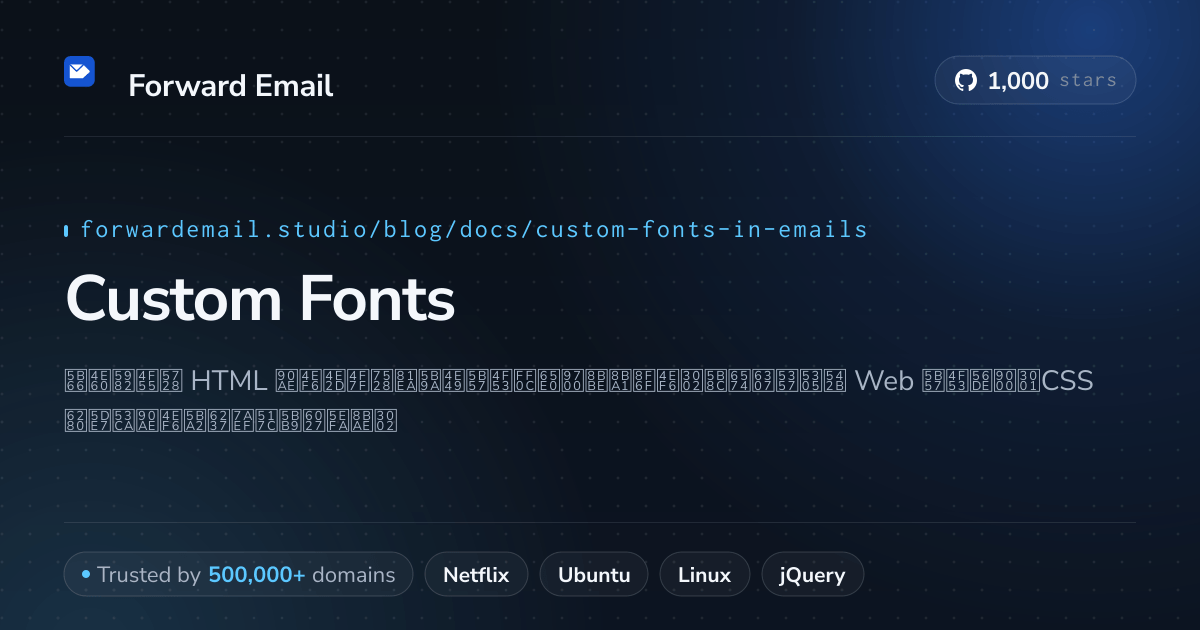Click the blue dot in Trusted badge

[x=86, y=575]
